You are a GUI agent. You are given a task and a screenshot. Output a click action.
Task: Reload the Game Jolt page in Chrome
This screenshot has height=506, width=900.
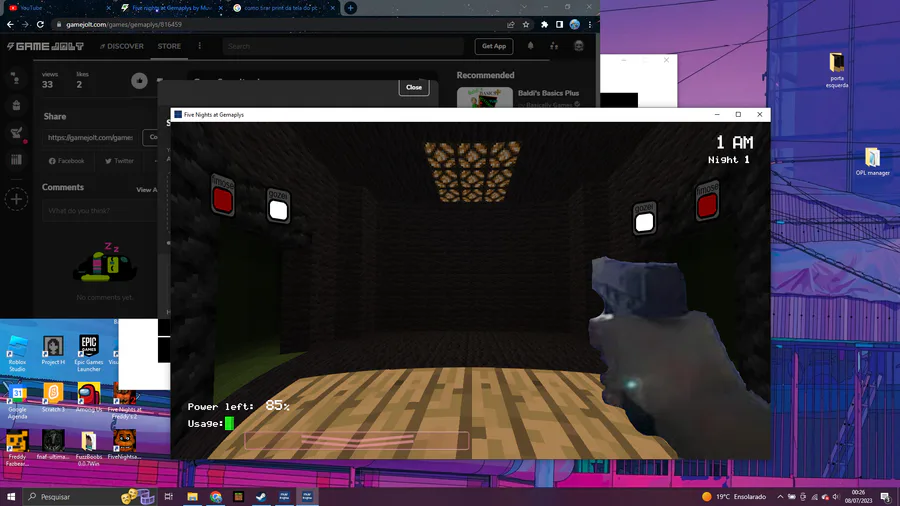[40, 25]
